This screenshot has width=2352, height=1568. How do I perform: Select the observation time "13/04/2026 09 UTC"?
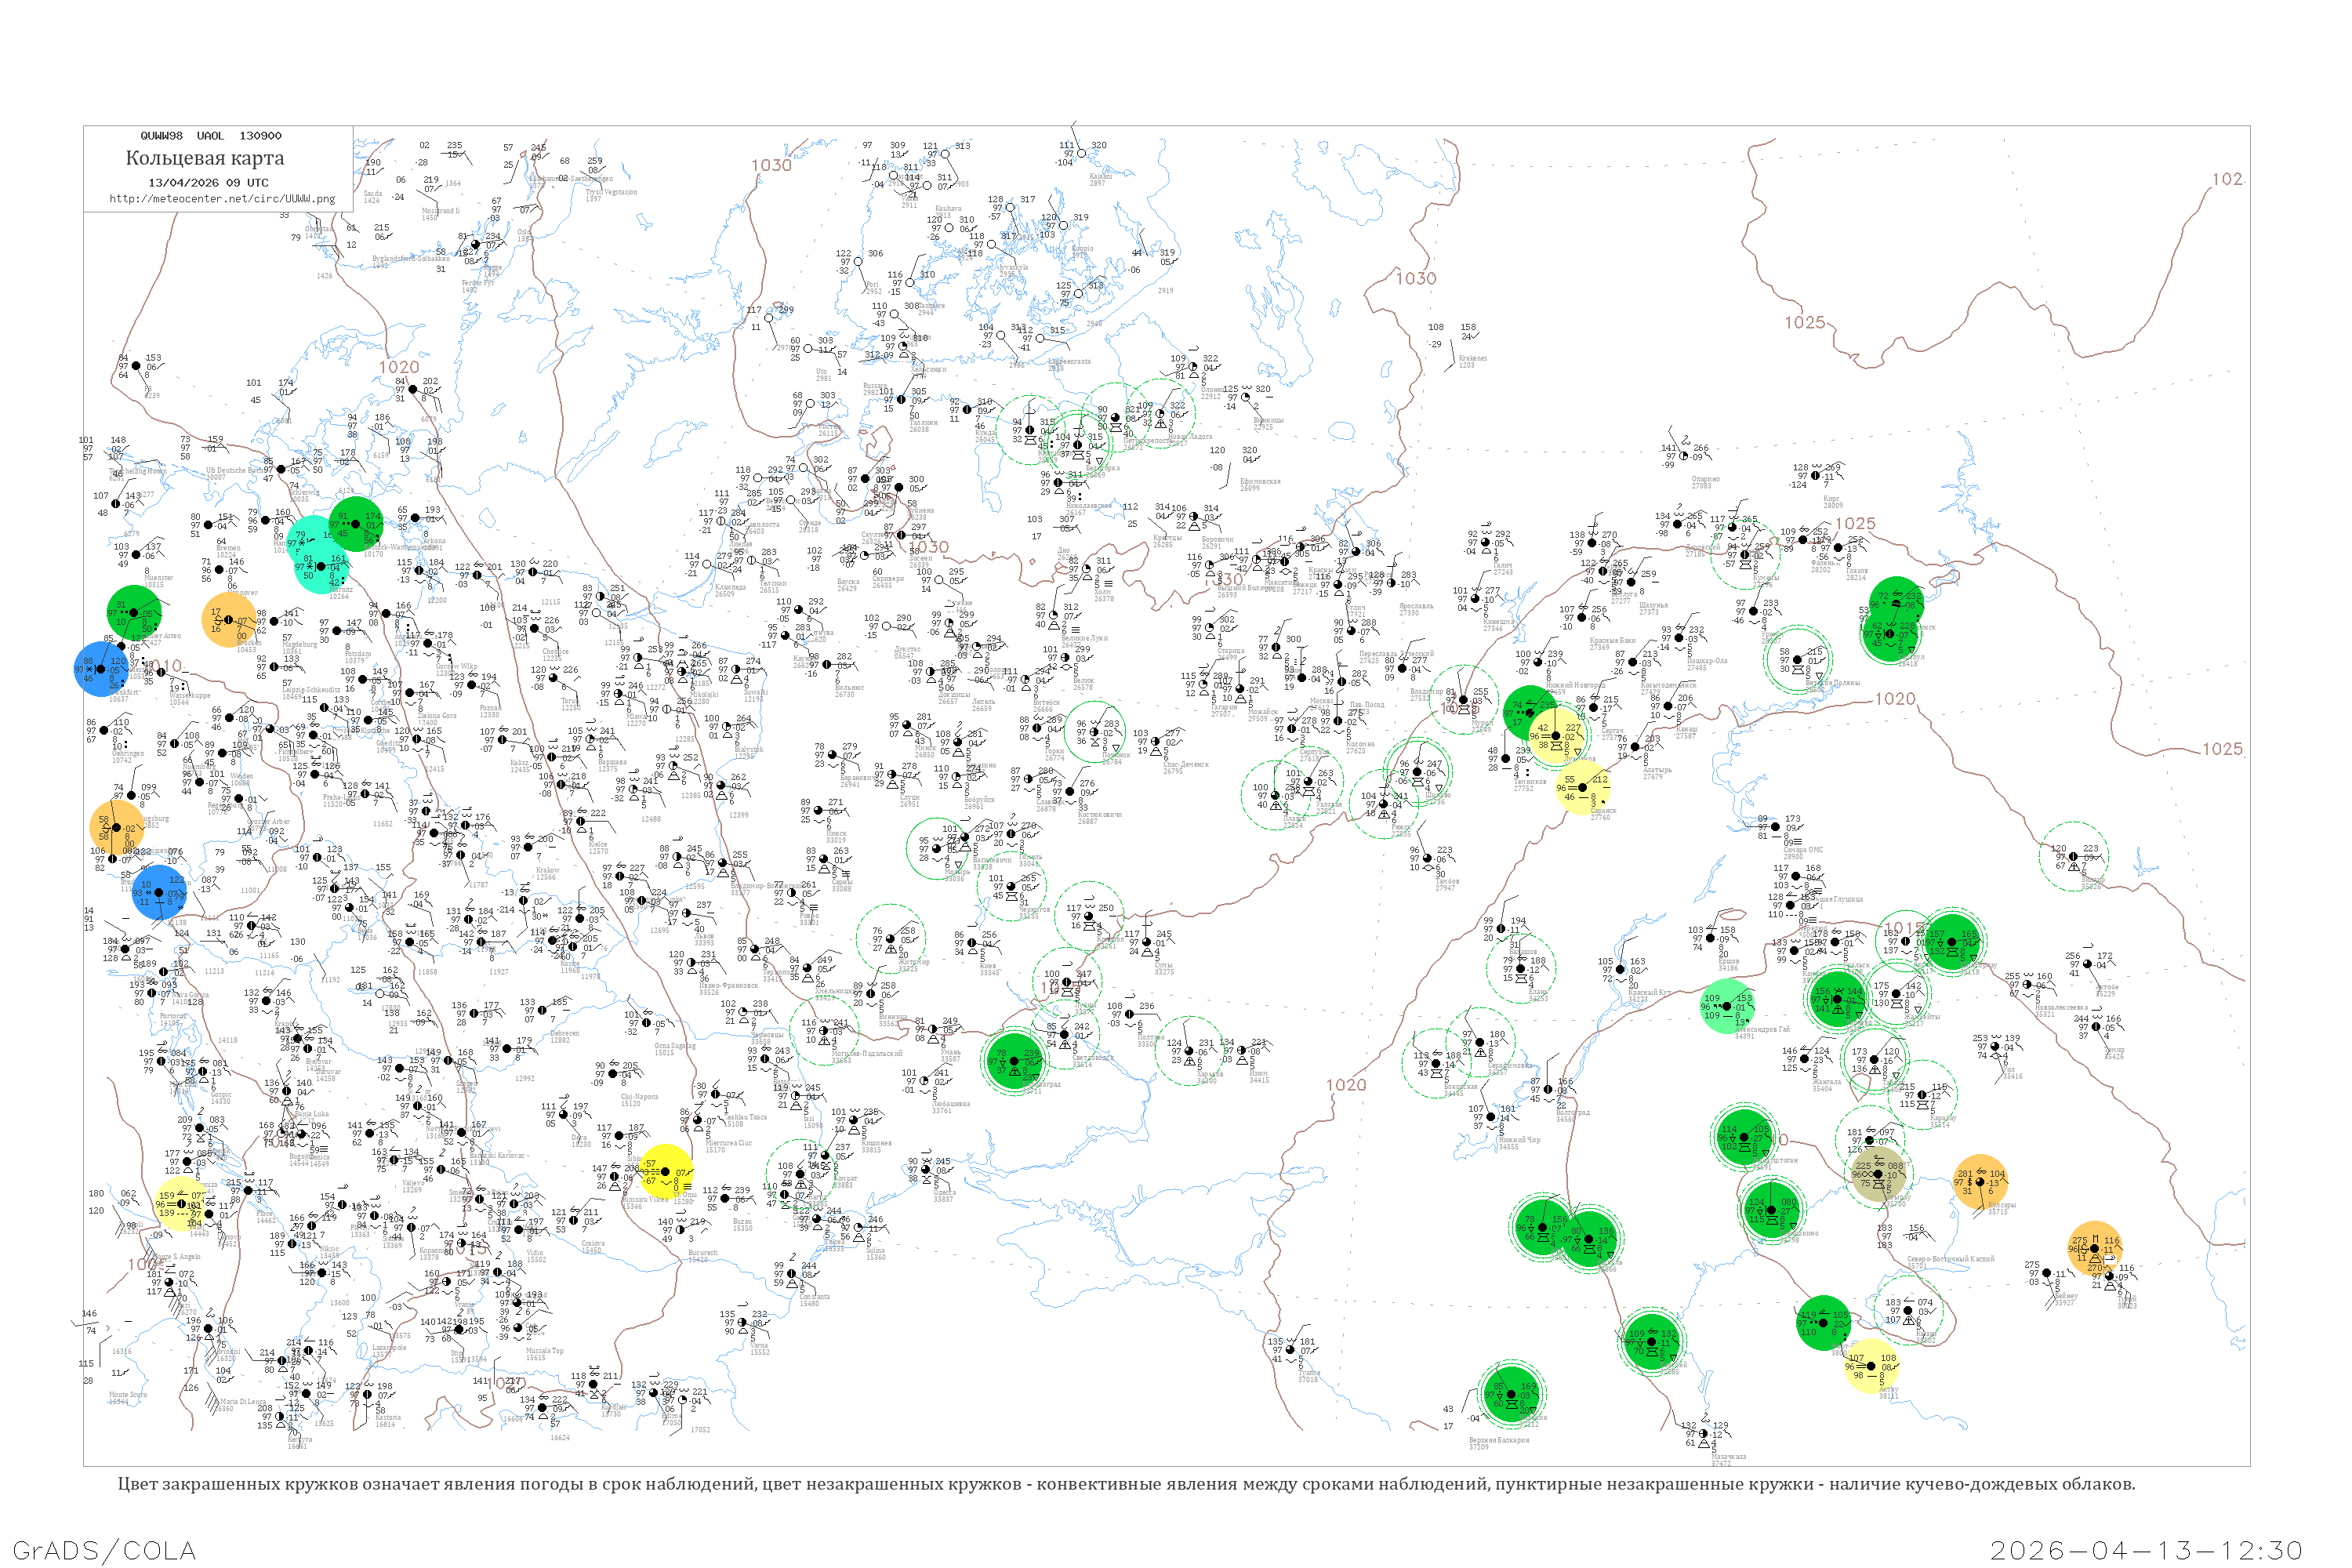click(208, 183)
